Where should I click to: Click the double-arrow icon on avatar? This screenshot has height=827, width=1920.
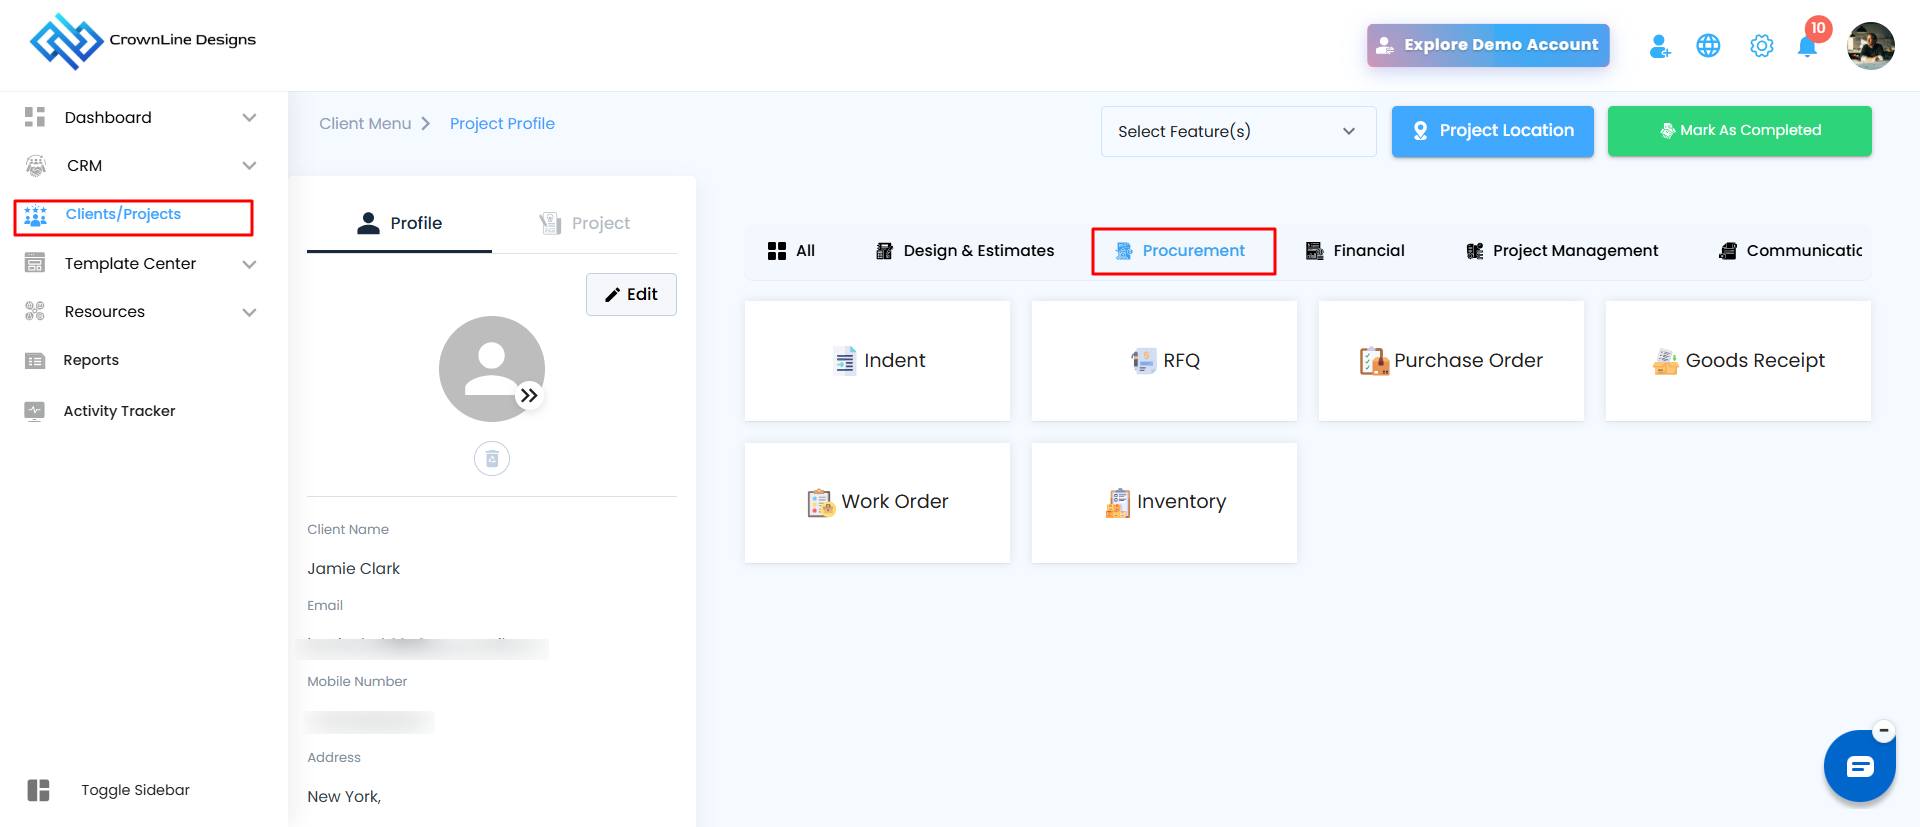(x=529, y=396)
